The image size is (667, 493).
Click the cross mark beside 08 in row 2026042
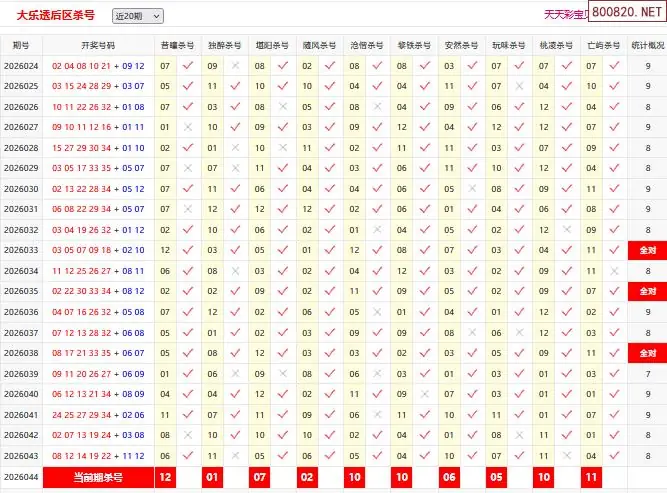click(188, 435)
